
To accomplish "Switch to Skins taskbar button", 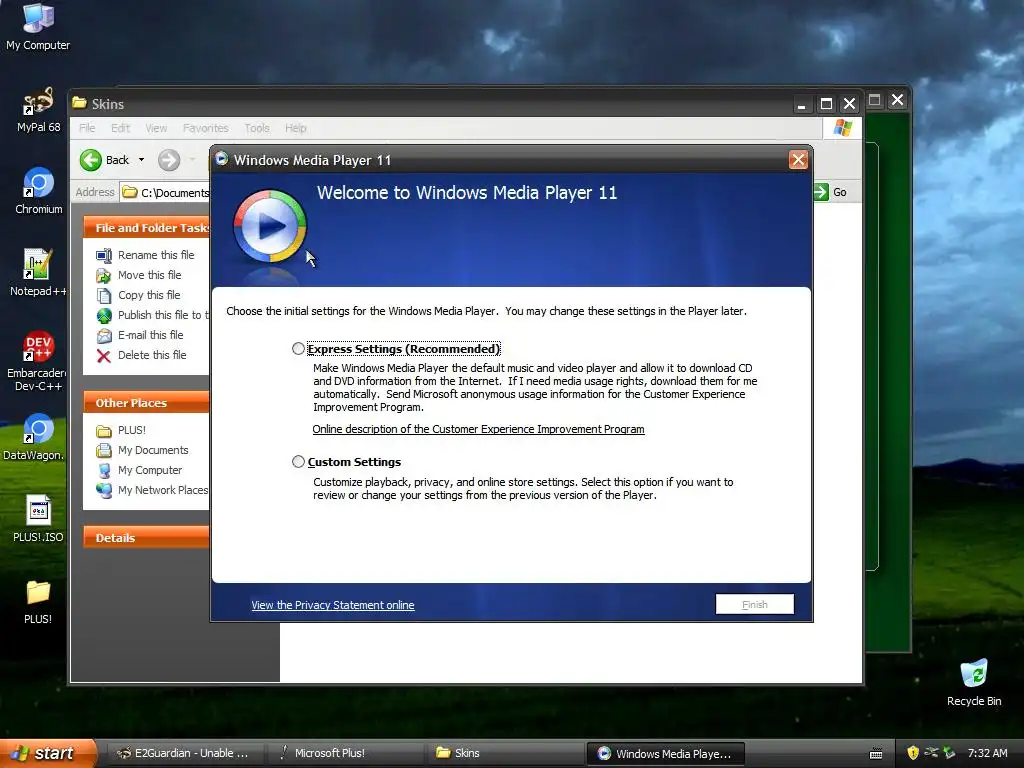I will (x=506, y=754).
